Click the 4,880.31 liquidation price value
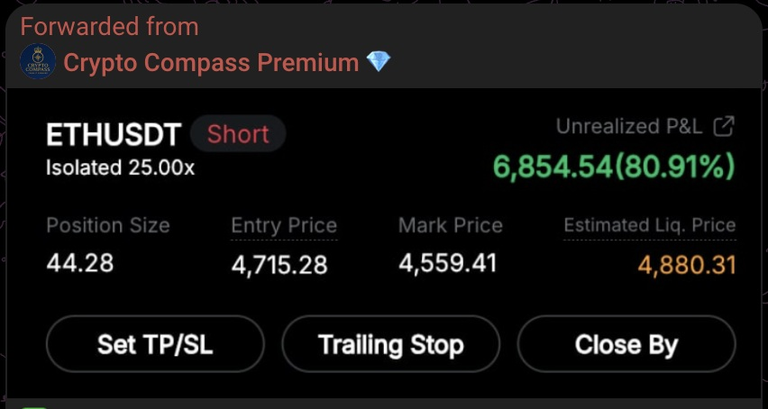The height and width of the screenshot is (409, 768). pyautogui.click(x=687, y=265)
